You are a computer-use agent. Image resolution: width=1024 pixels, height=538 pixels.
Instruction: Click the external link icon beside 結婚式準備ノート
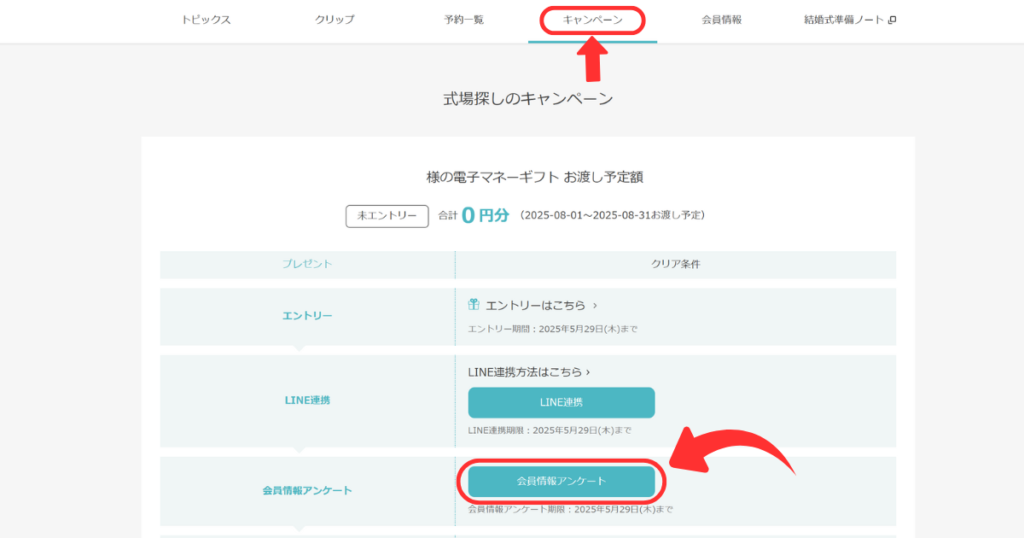(892, 20)
